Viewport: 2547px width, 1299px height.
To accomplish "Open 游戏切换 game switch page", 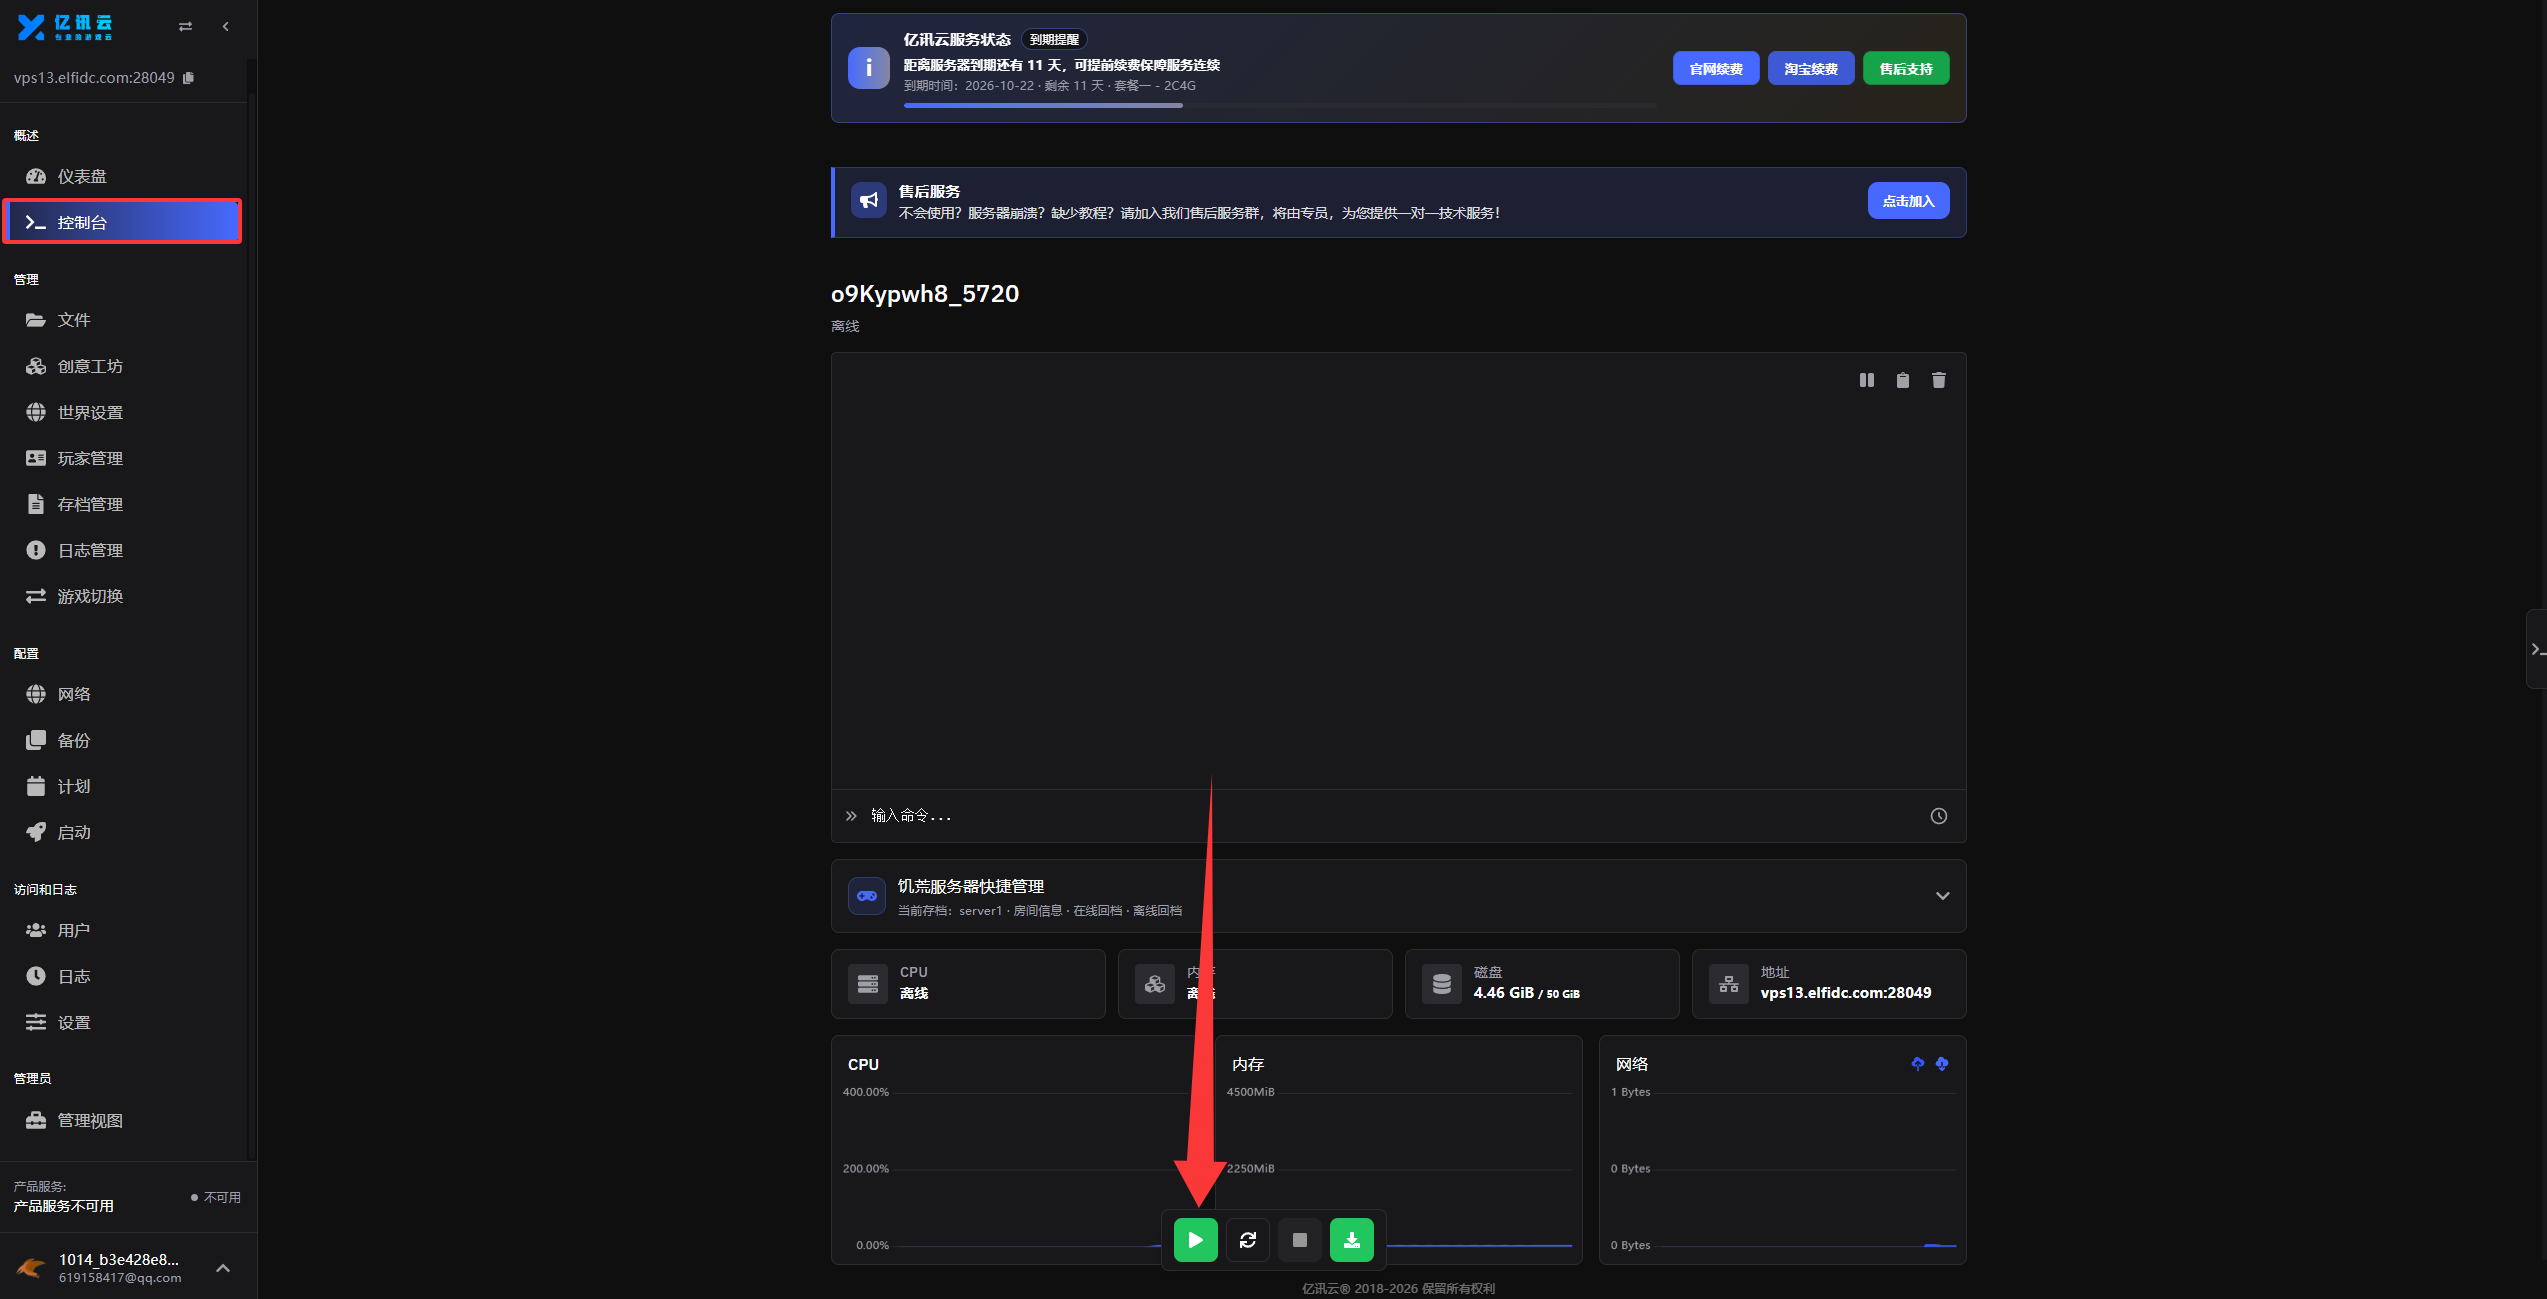I will [x=123, y=596].
